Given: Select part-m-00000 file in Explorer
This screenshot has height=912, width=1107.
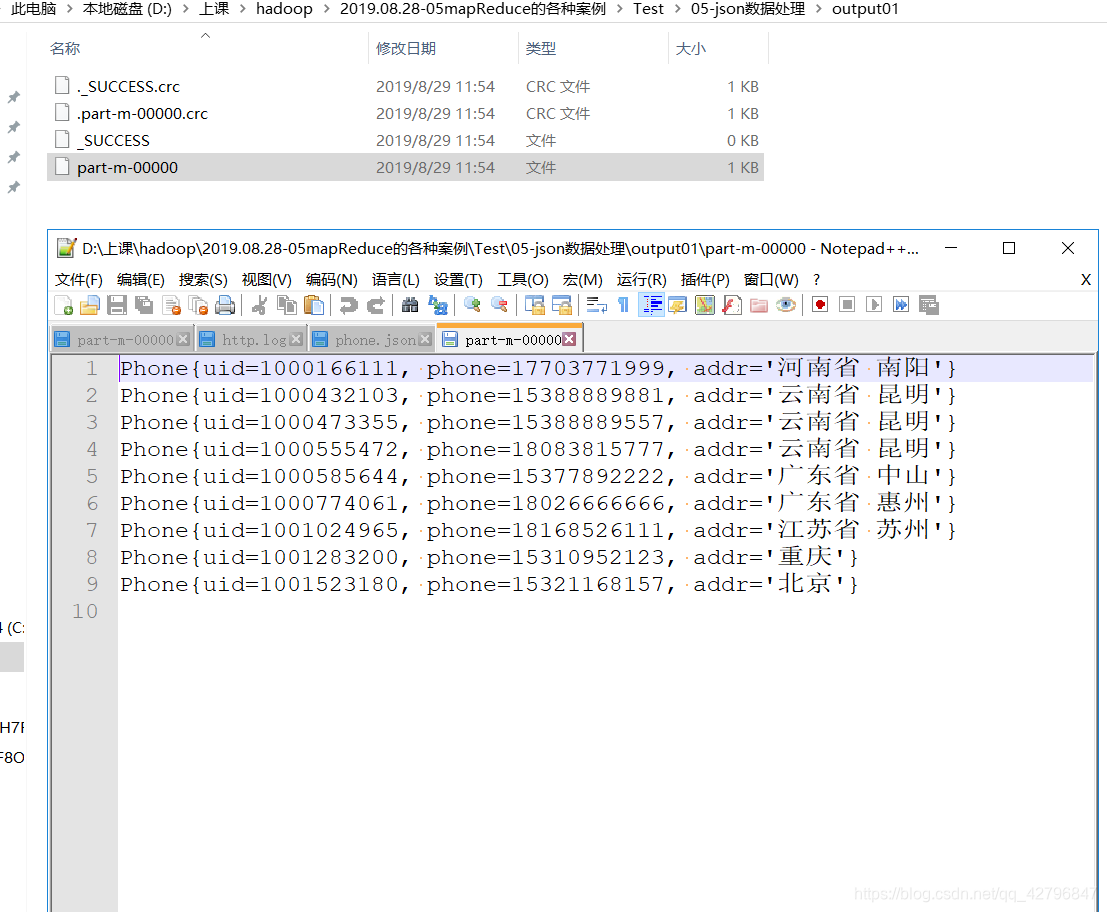Looking at the screenshot, I should 405,167.
